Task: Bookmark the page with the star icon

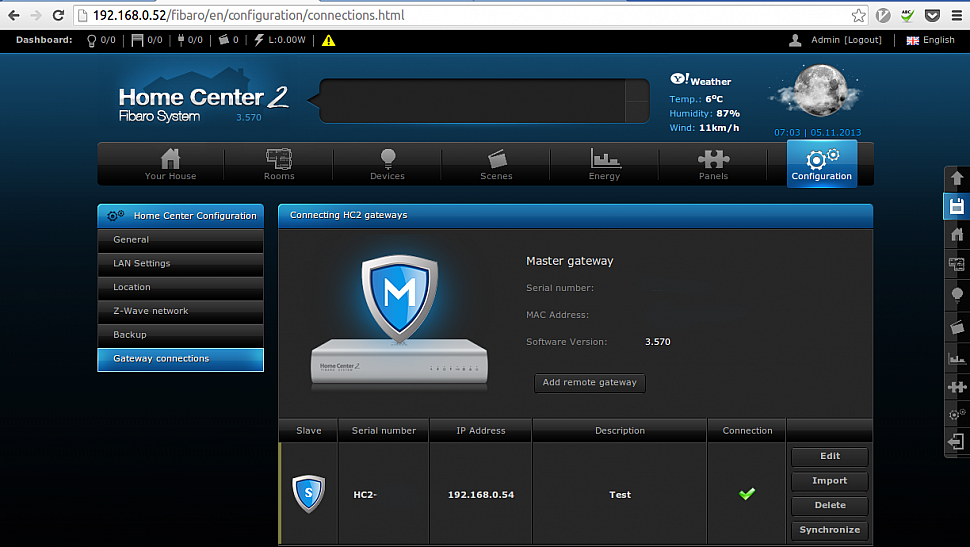Action: coord(858,15)
